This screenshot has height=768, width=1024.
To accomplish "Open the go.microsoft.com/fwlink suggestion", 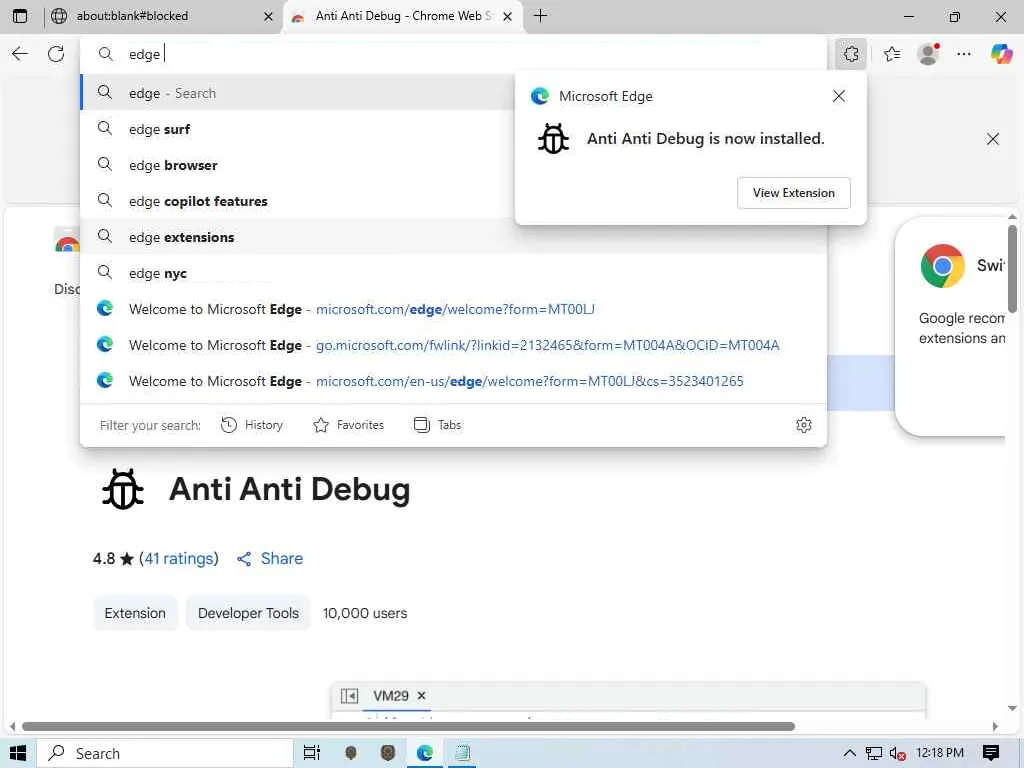I will point(453,344).
